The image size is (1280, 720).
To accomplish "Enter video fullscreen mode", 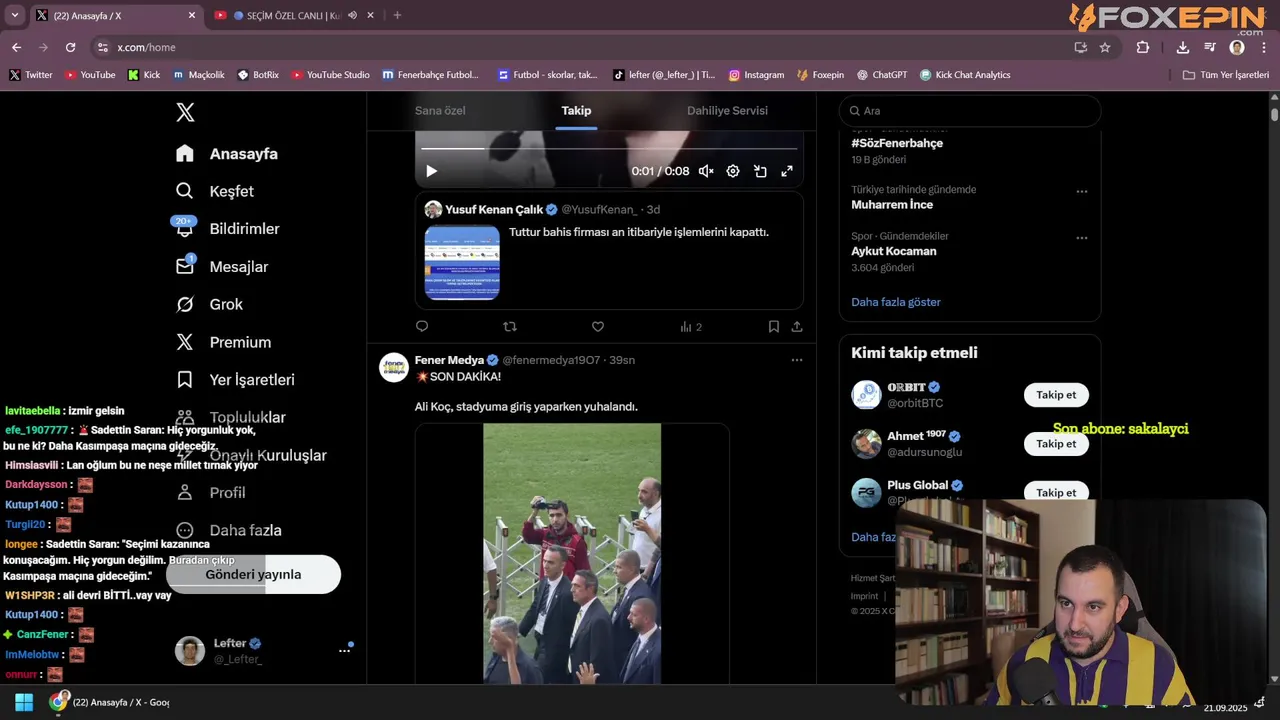I will point(787,171).
